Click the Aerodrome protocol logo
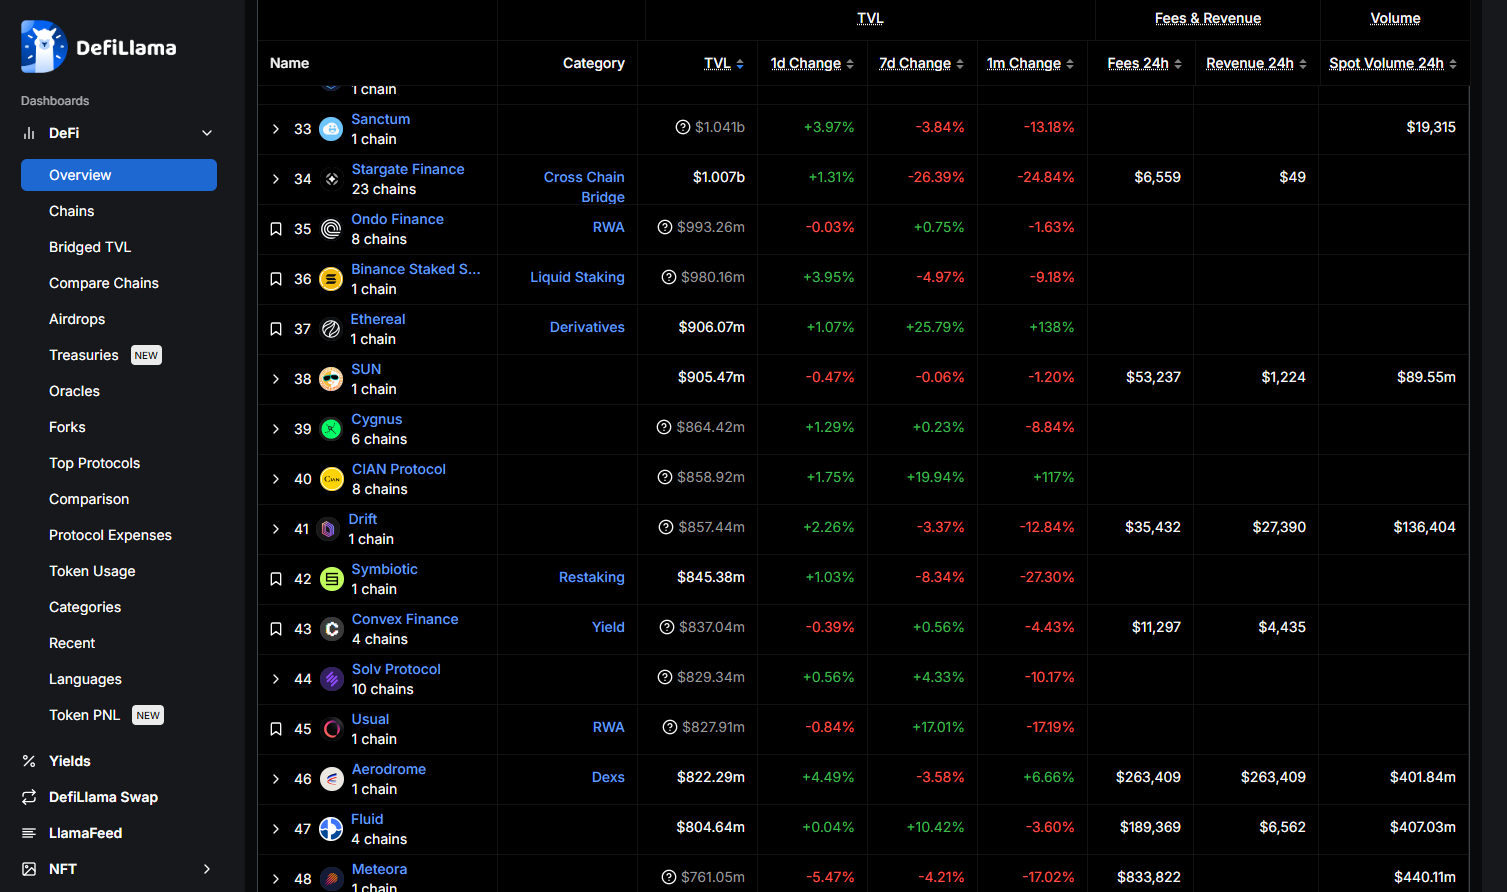 [x=332, y=779]
